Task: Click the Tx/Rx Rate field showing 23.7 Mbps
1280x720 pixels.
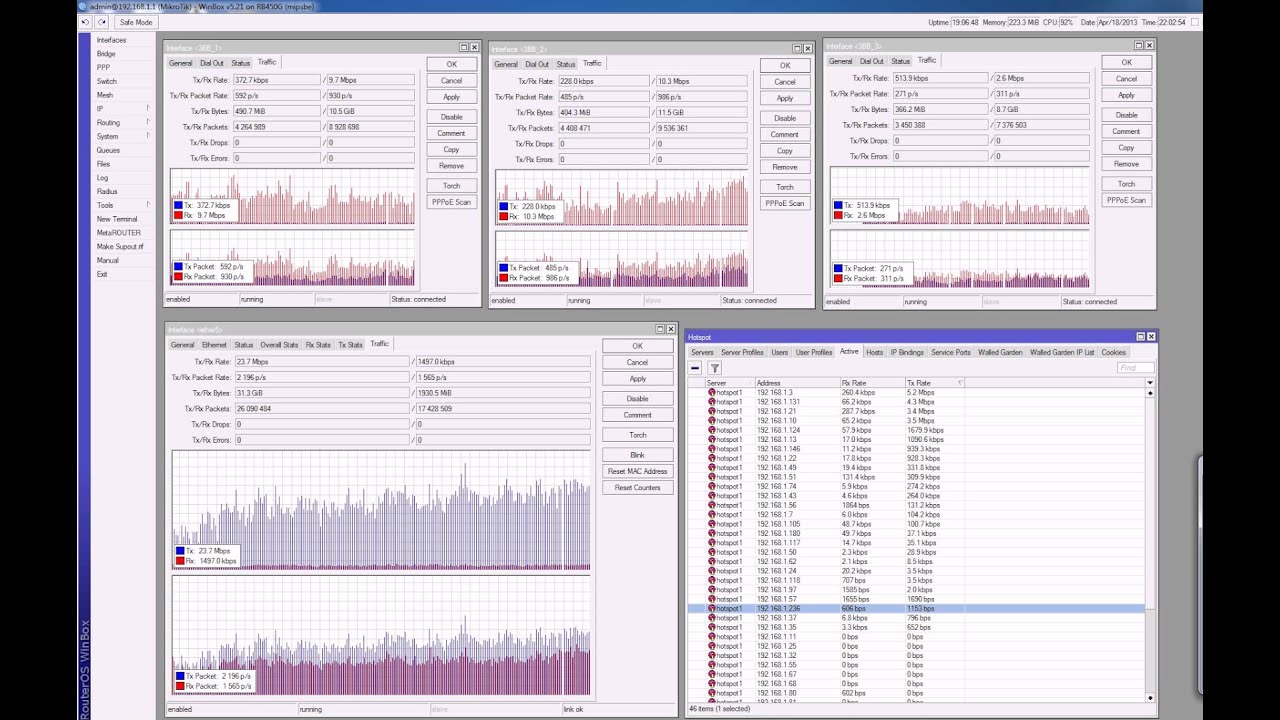Action: pyautogui.click(x=322, y=362)
